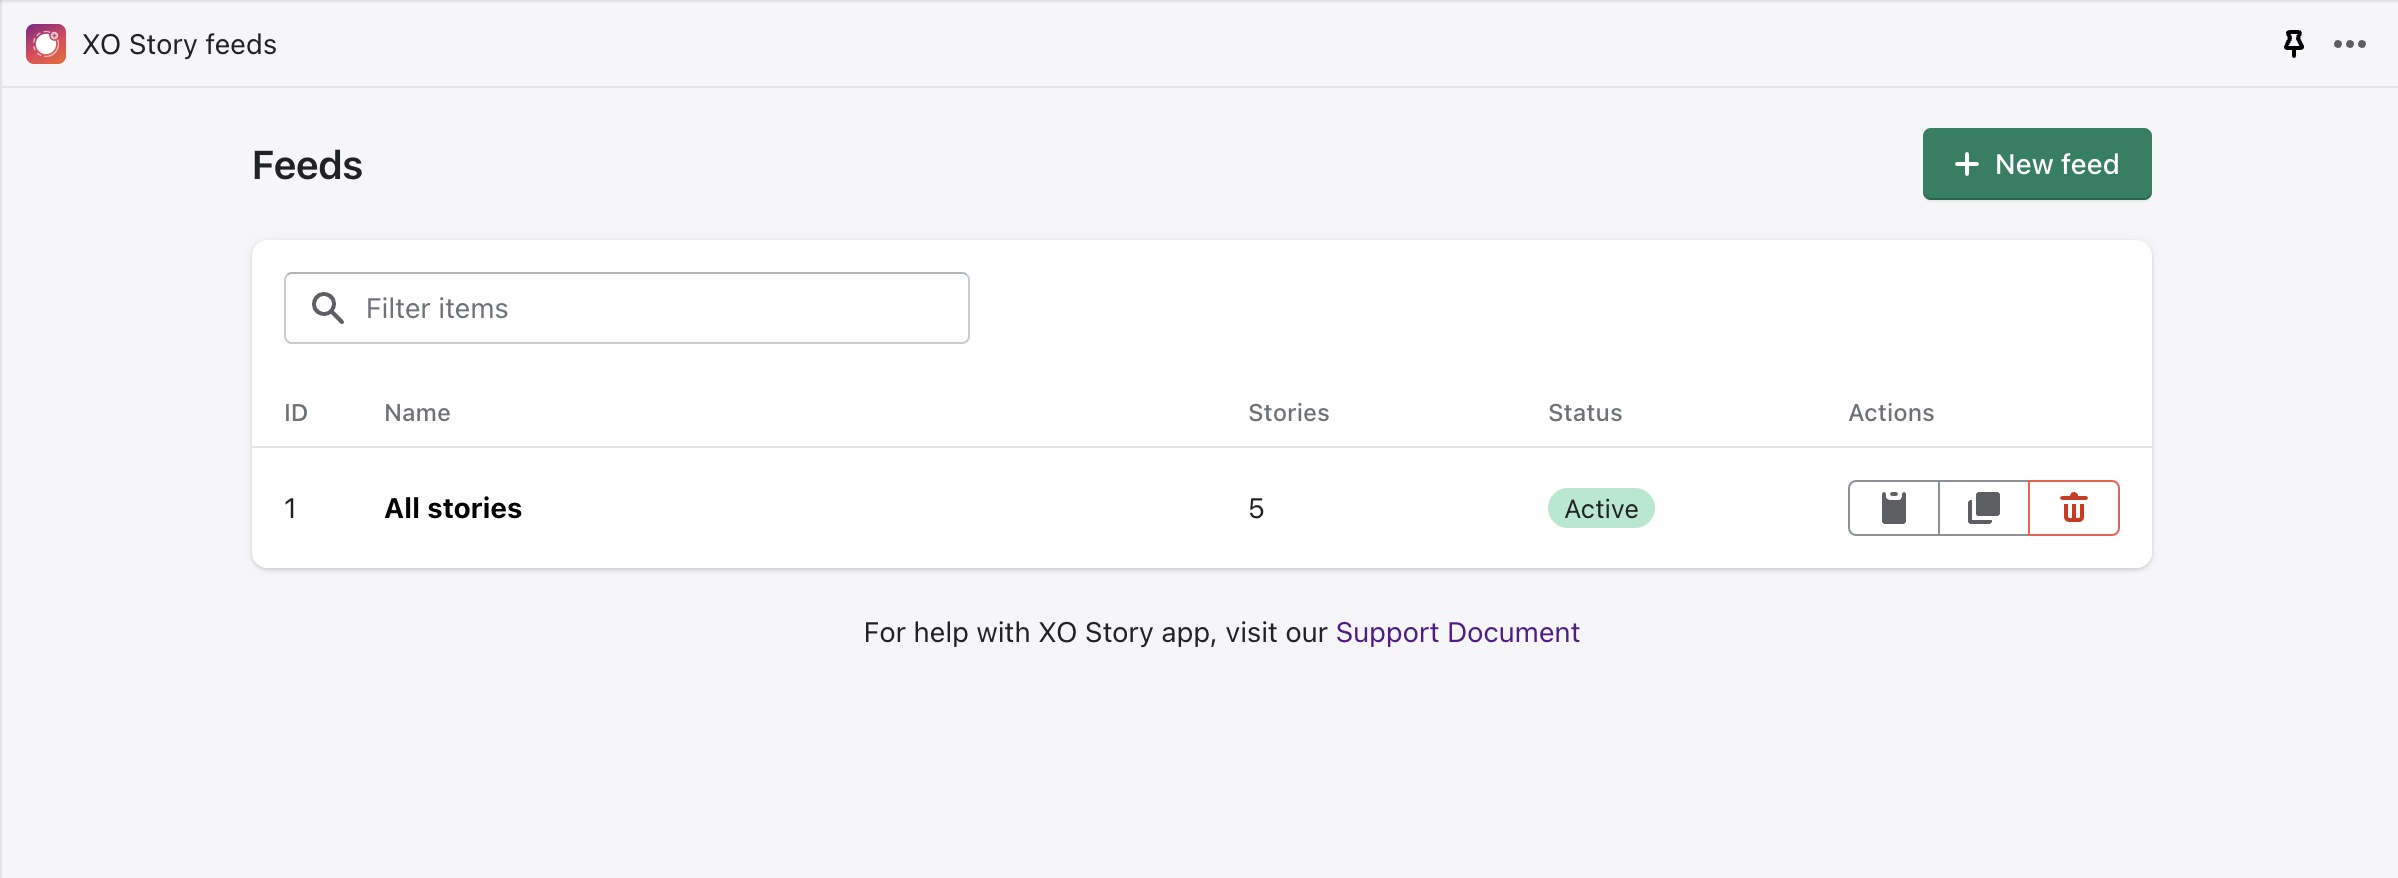
Task: Delete the All stories feed
Action: [2073, 508]
